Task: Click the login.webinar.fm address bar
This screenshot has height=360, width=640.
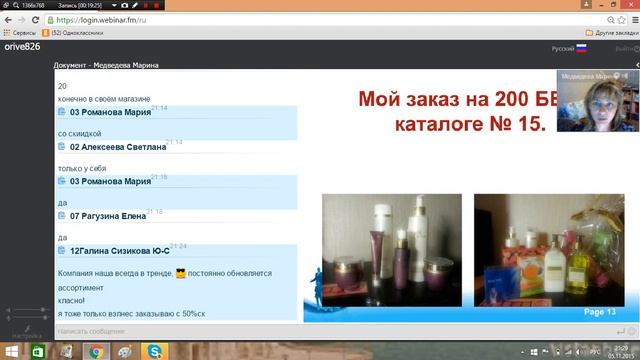Action: 327,20
